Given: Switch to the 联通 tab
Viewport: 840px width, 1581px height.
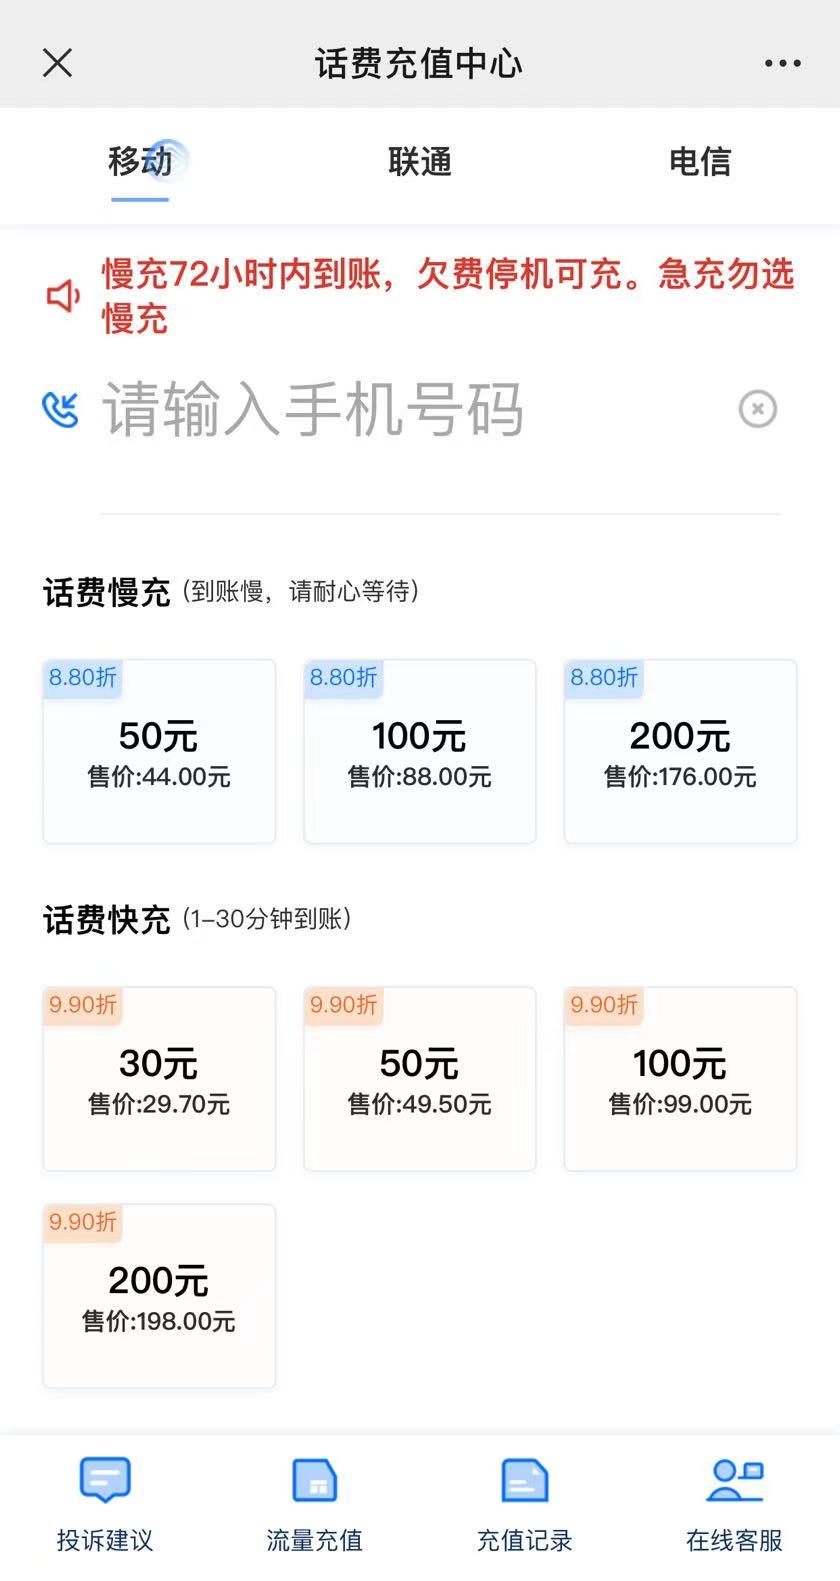Looking at the screenshot, I should pyautogui.click(x=420, y=161).
